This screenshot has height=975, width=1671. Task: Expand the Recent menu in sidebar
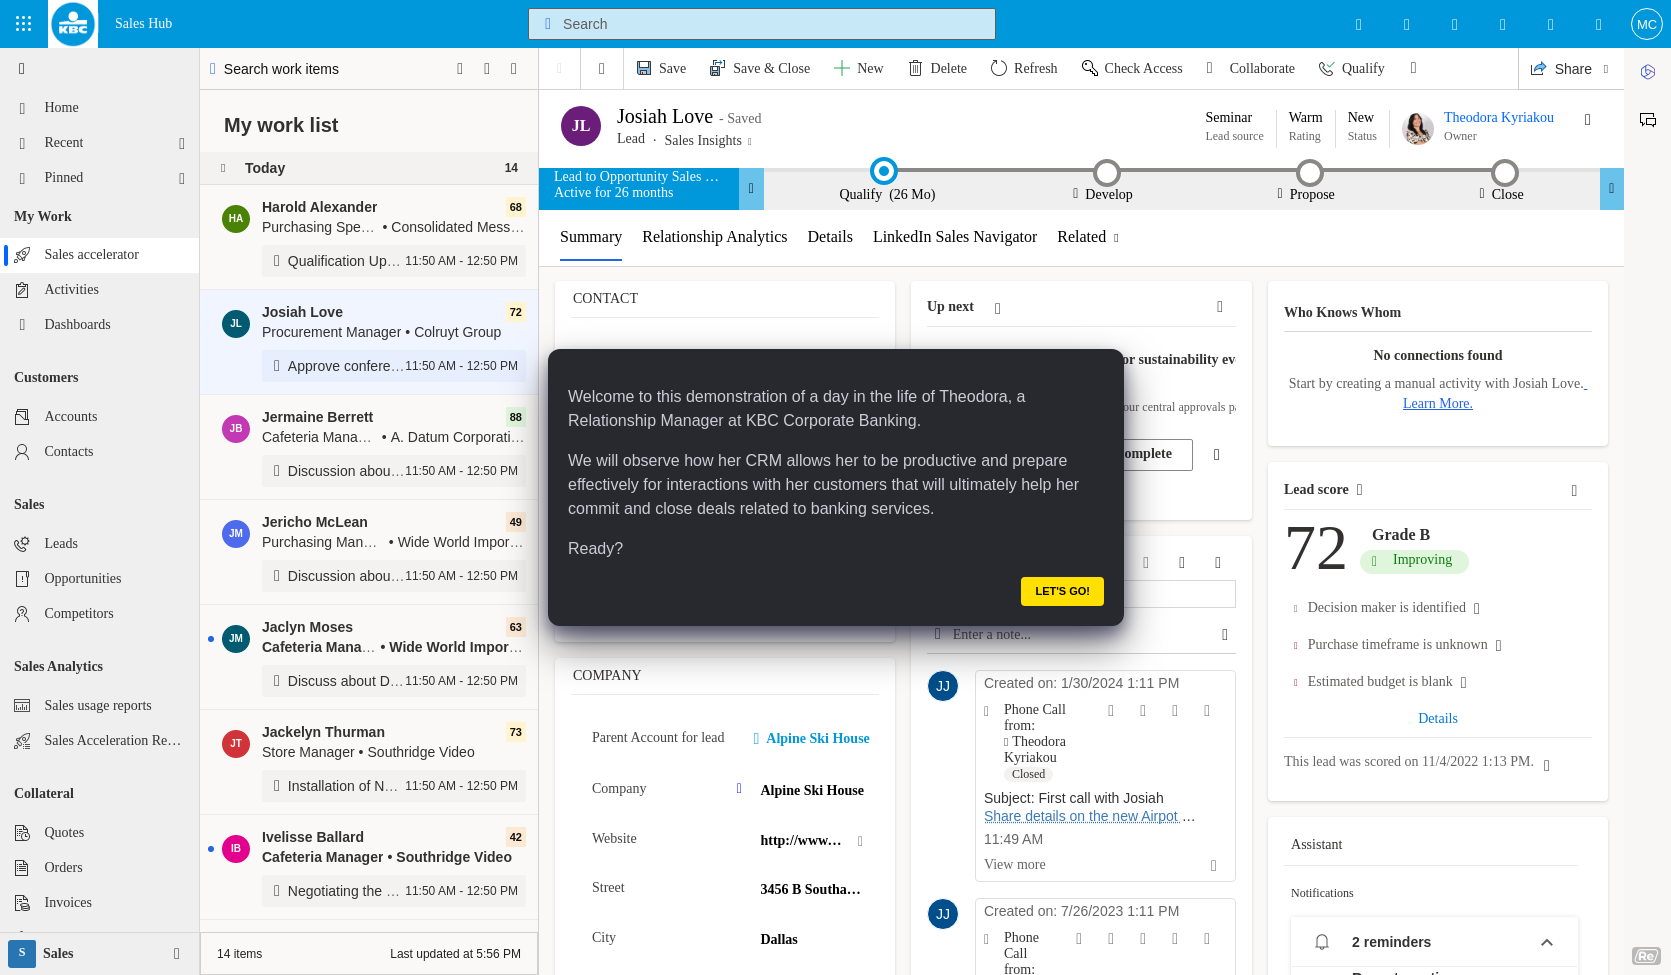[x=181, y=143]
